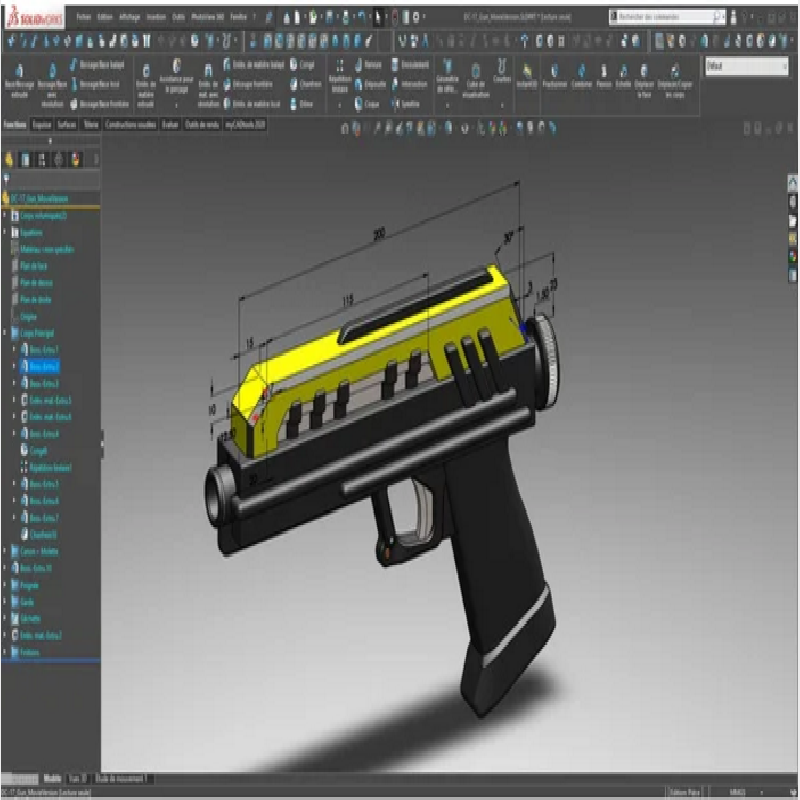Viewport: 800px width, 800px height.
Task: Open the Etude de mouvement 1 tab
Action: [122, 779]
